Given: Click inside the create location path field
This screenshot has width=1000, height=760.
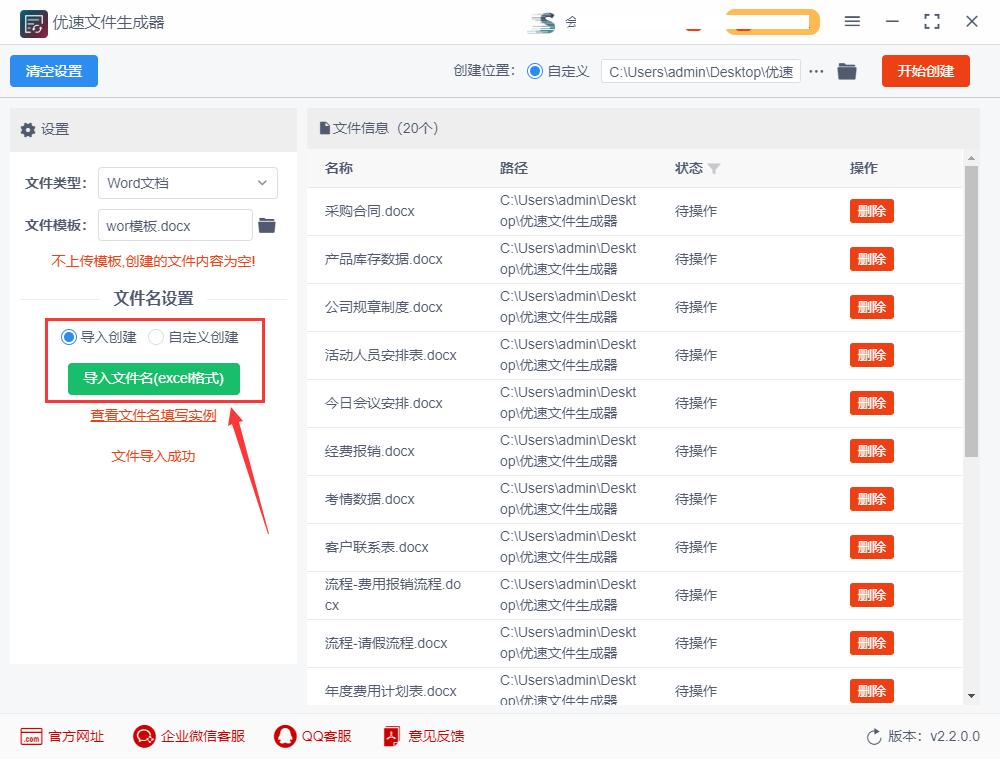Looking at the screenshot, I should [700, 71].
